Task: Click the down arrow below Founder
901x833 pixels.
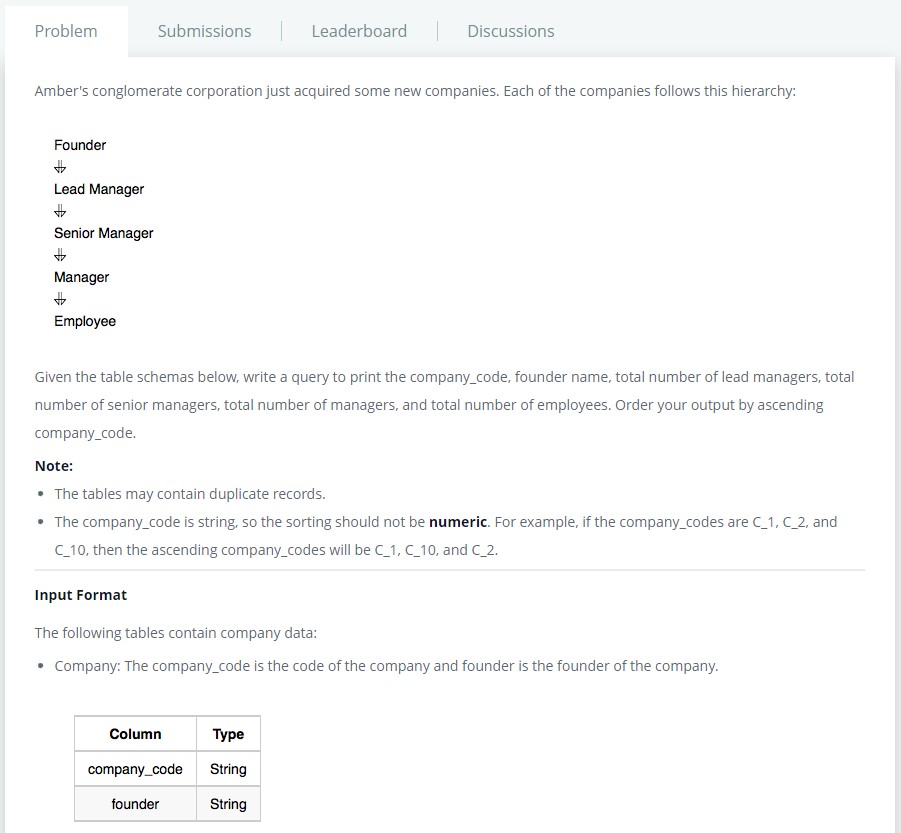Action: 60,167
